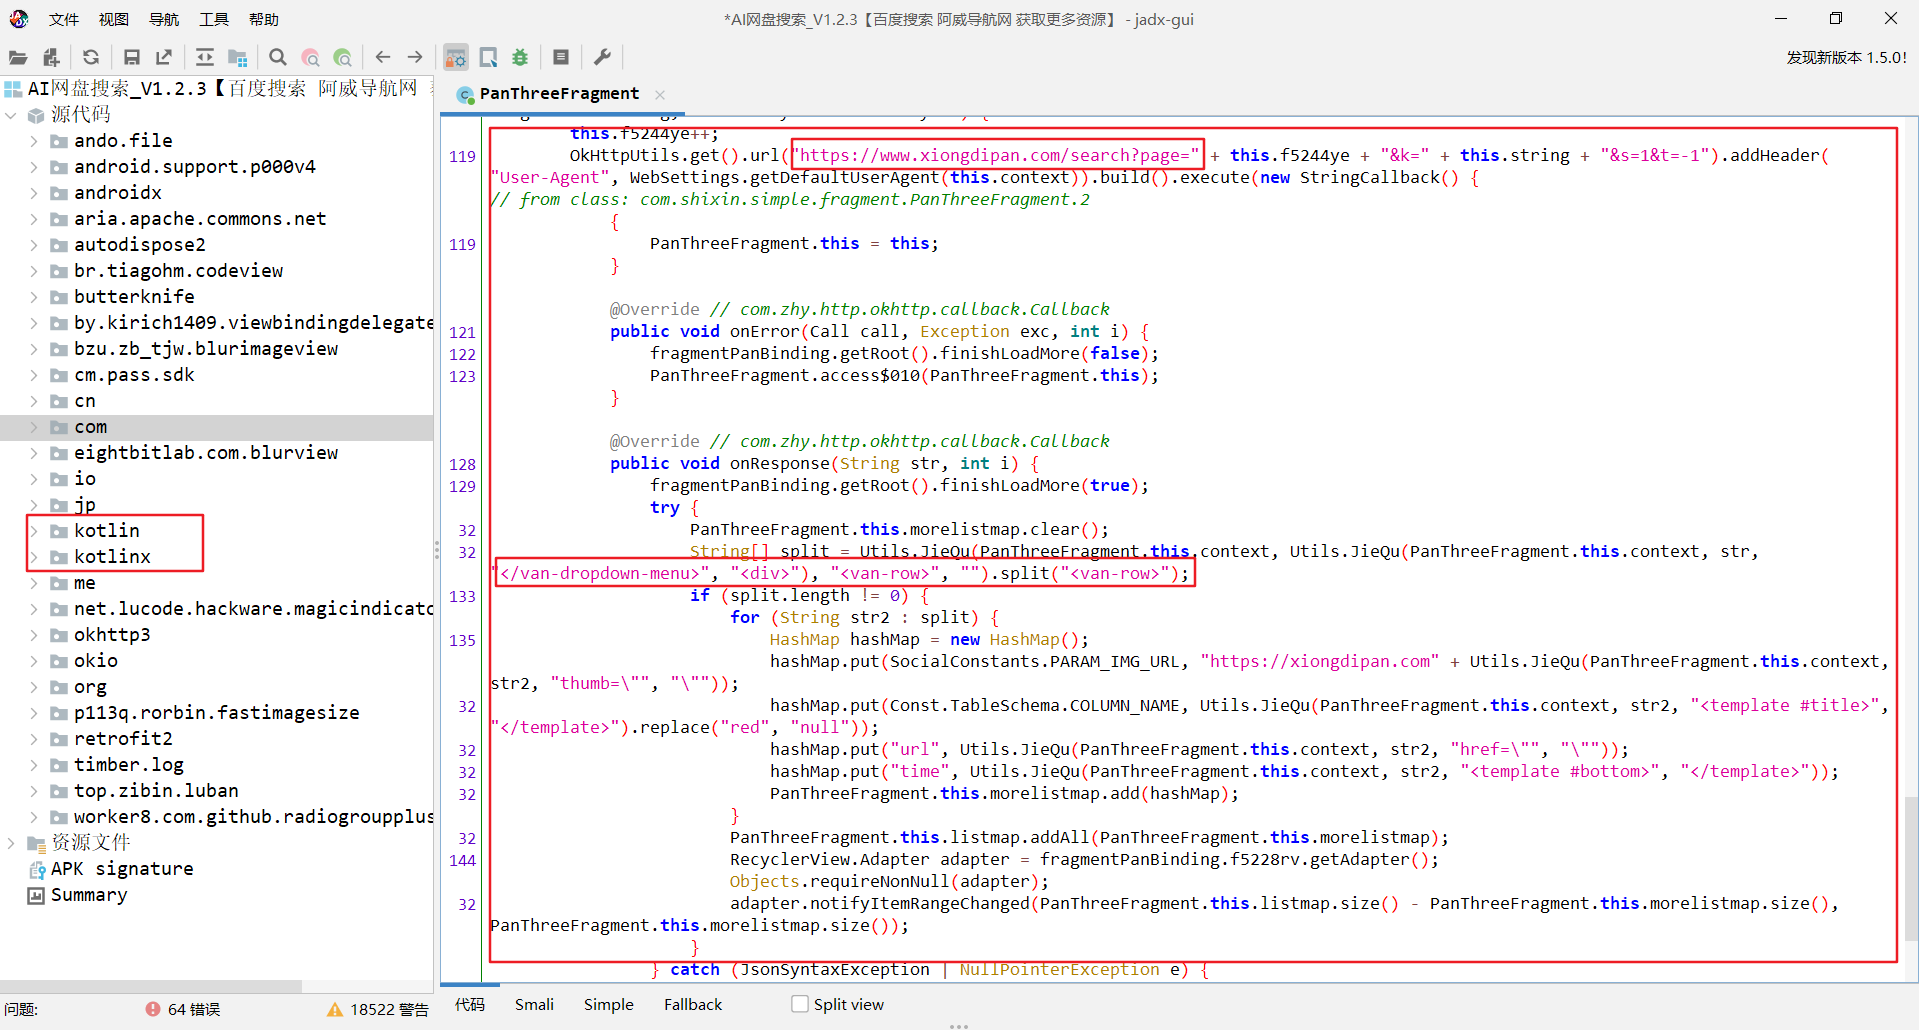This screenshot has width=1919, height=1030.
Task: Click the project root icon in tree
Action: coord(13,89)
